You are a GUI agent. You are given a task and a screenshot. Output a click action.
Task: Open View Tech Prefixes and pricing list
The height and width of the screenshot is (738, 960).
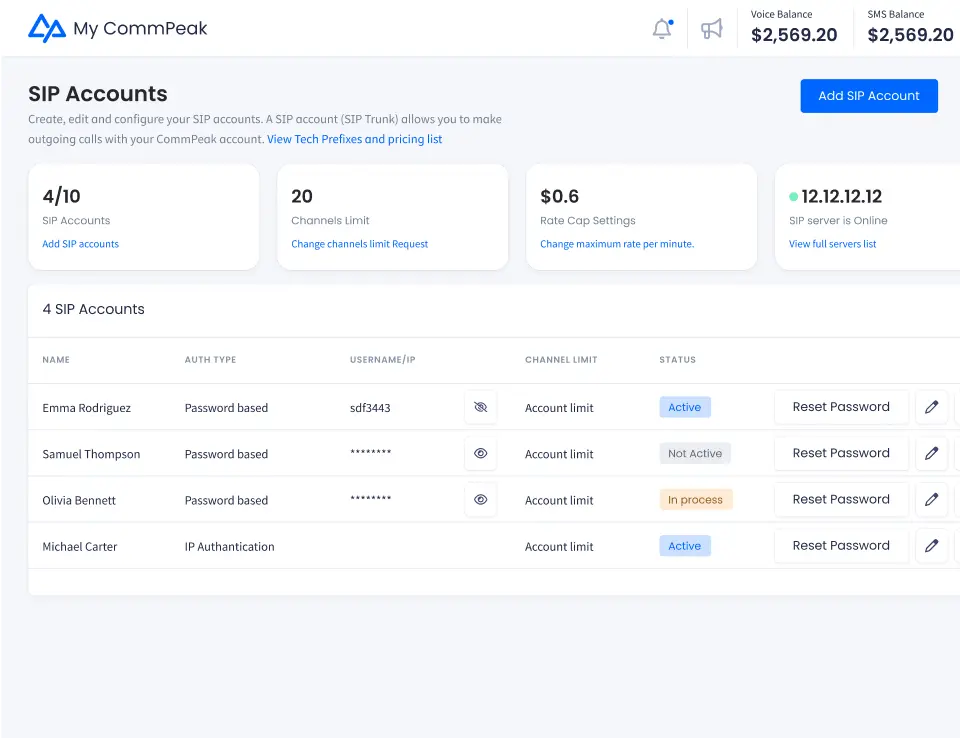[x=354, y=139]
